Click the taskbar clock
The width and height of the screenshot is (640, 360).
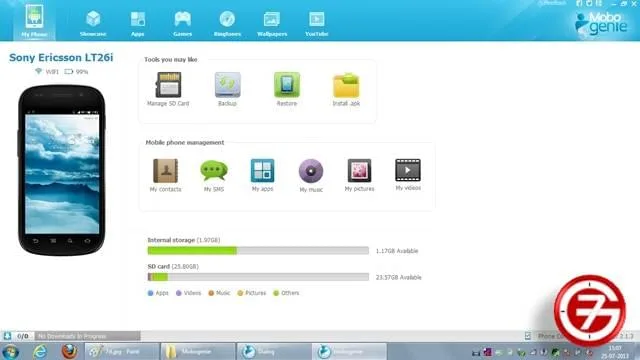point(616,352)
